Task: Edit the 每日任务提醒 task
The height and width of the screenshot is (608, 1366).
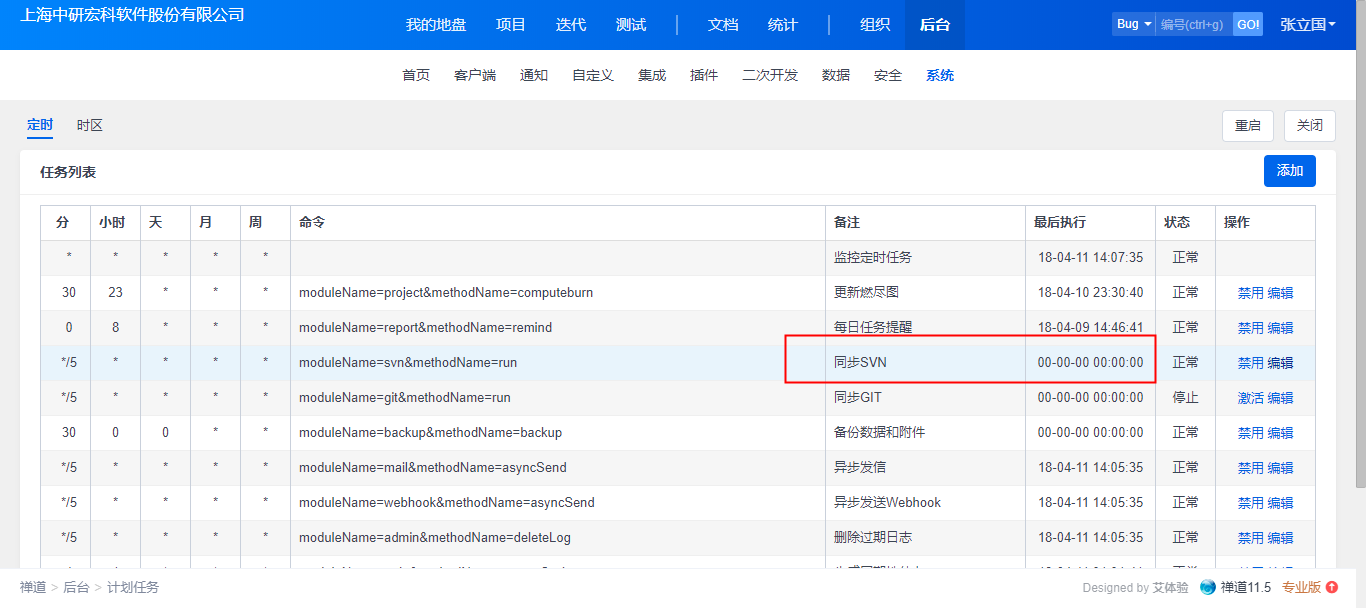Action: [x=1280, y=328]
